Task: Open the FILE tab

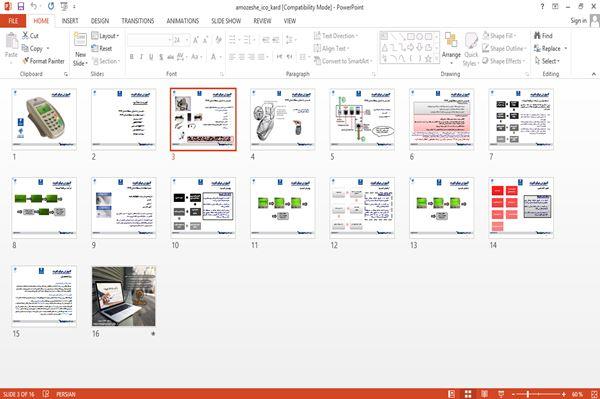Action: tap(13, 21)
